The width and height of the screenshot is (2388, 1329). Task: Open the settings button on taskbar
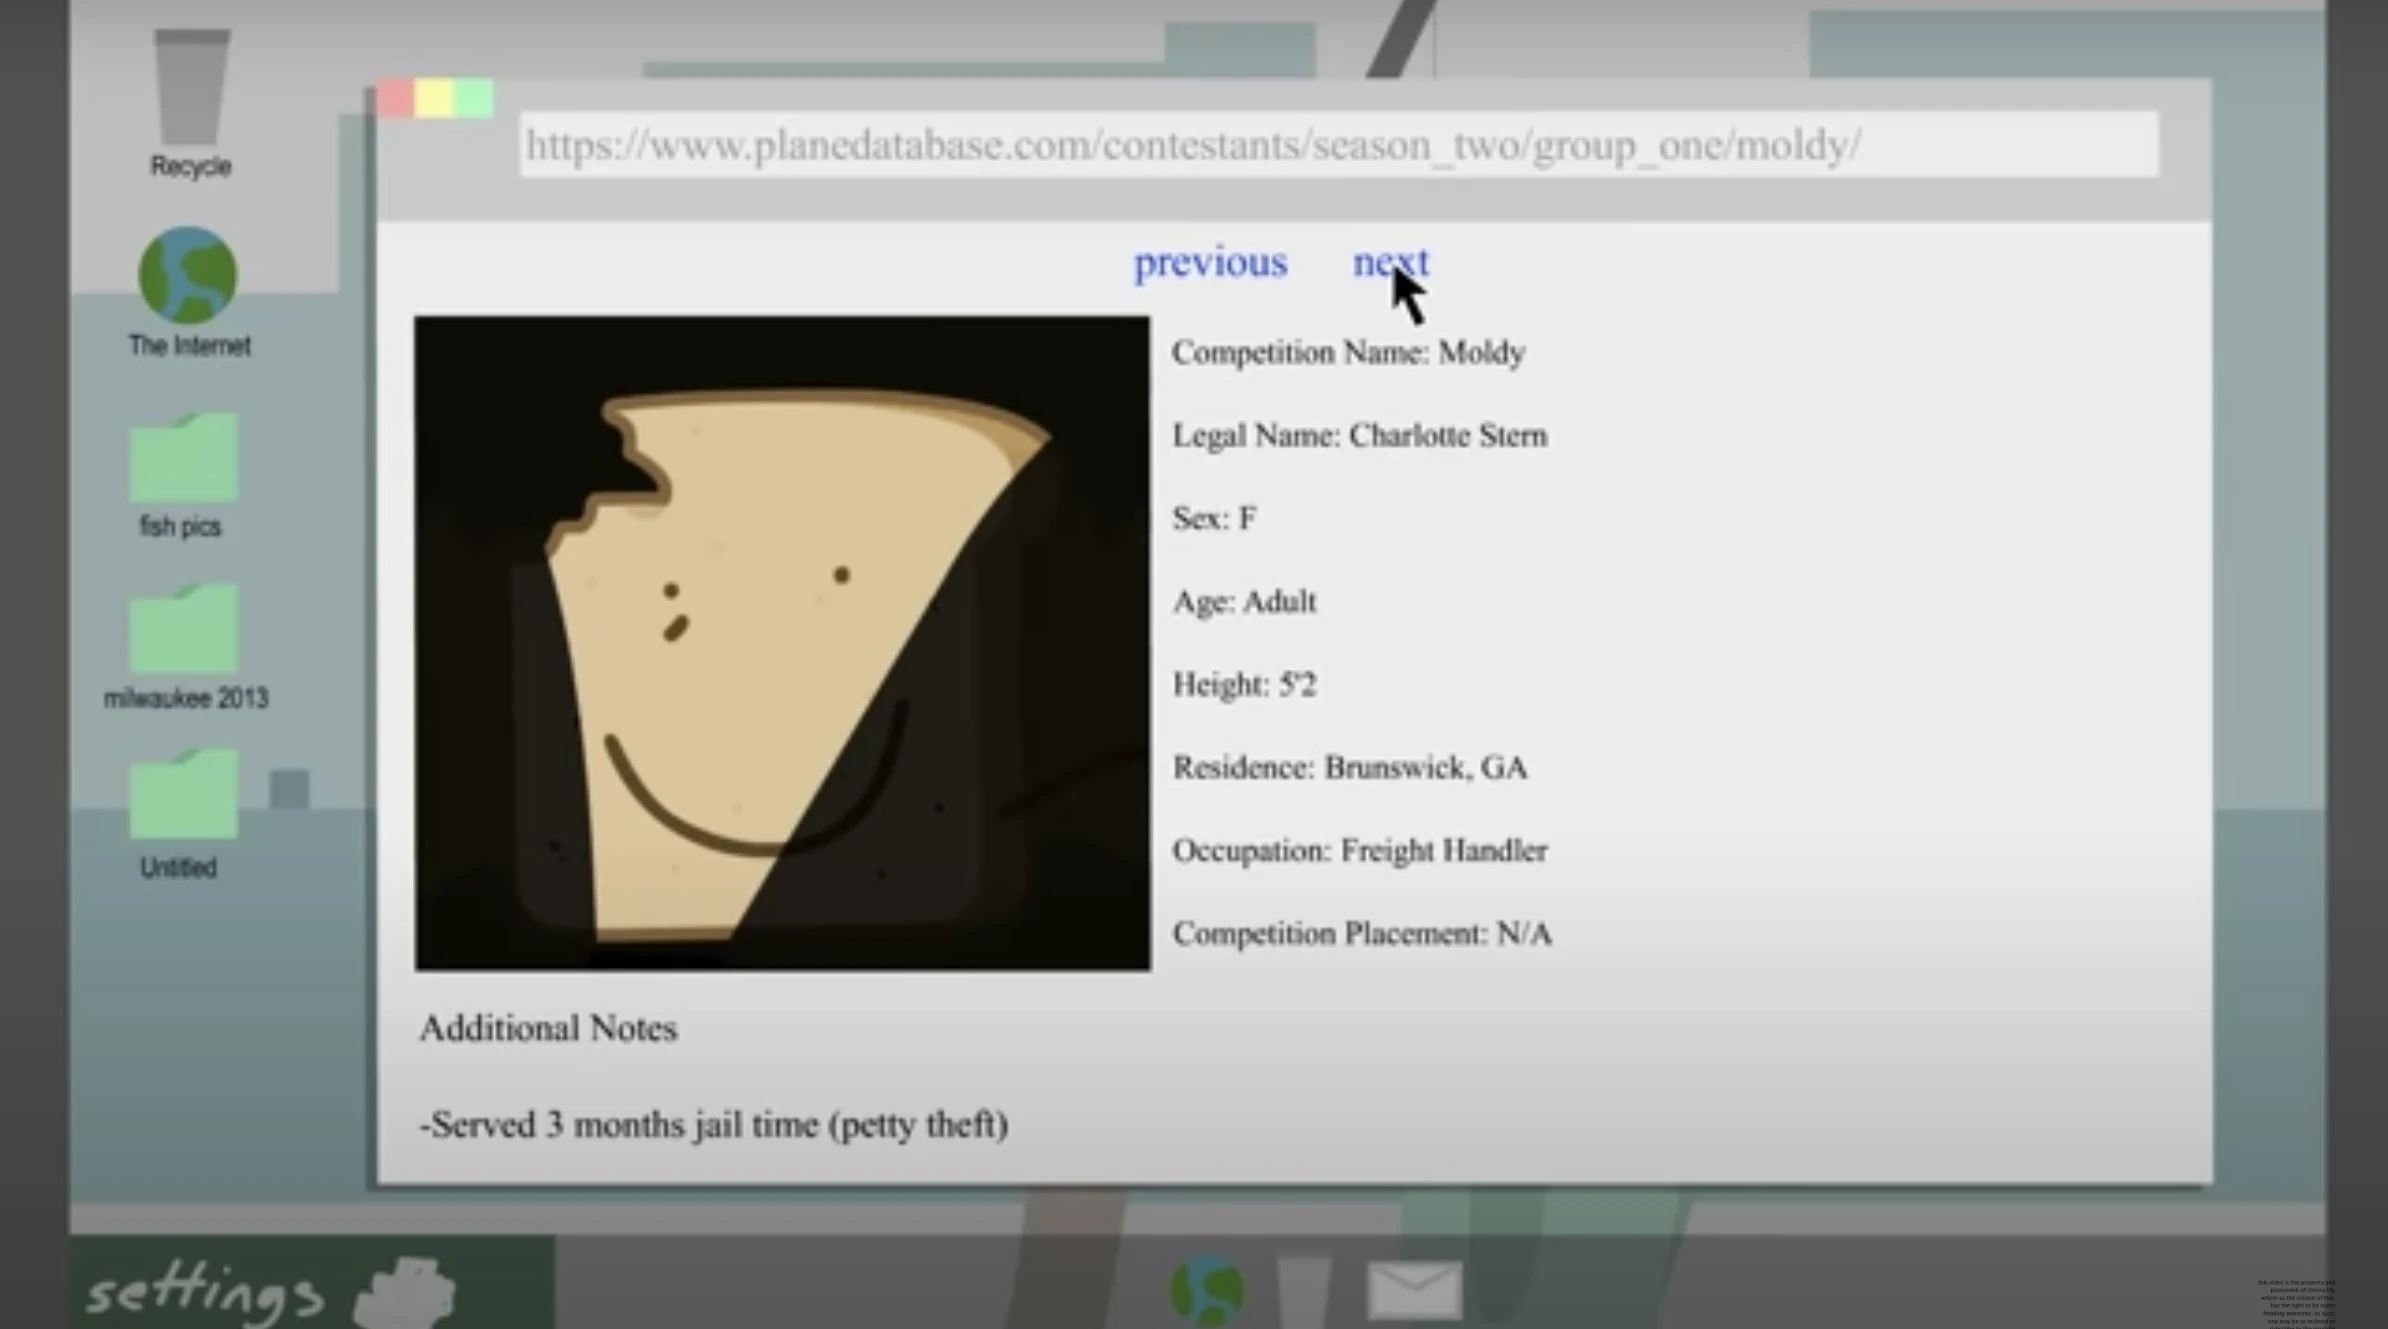pyautogui.click(x=205, y=1293)
